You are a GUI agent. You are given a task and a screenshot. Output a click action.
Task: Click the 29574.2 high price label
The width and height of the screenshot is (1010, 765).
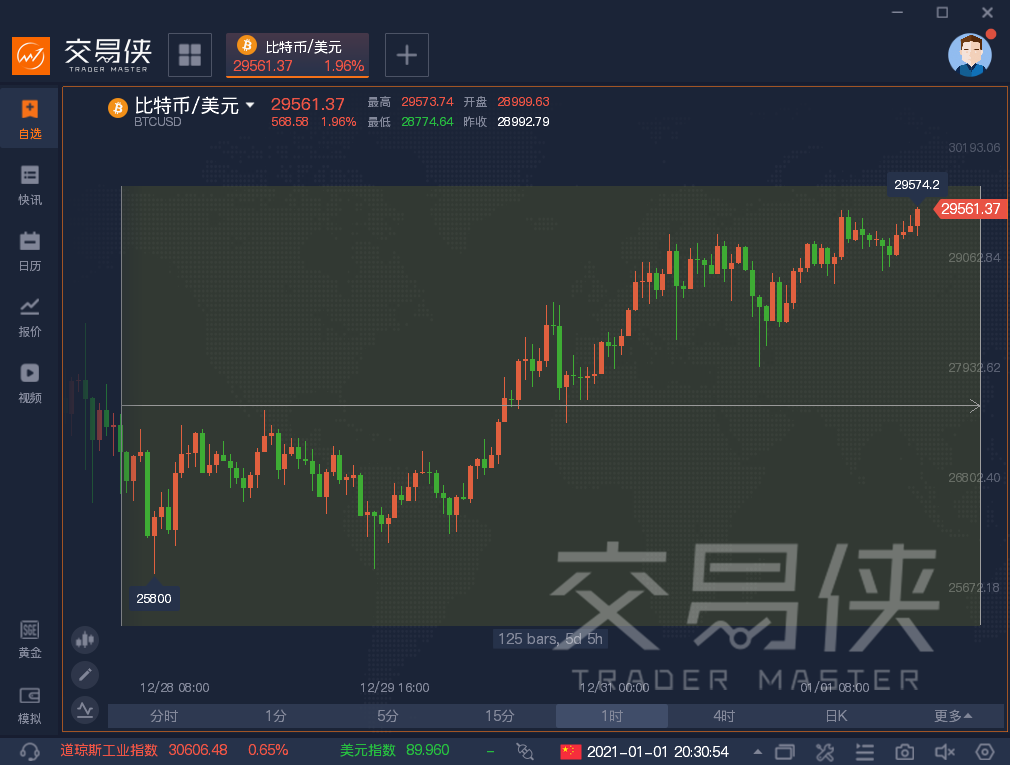[x=917, y=185]
